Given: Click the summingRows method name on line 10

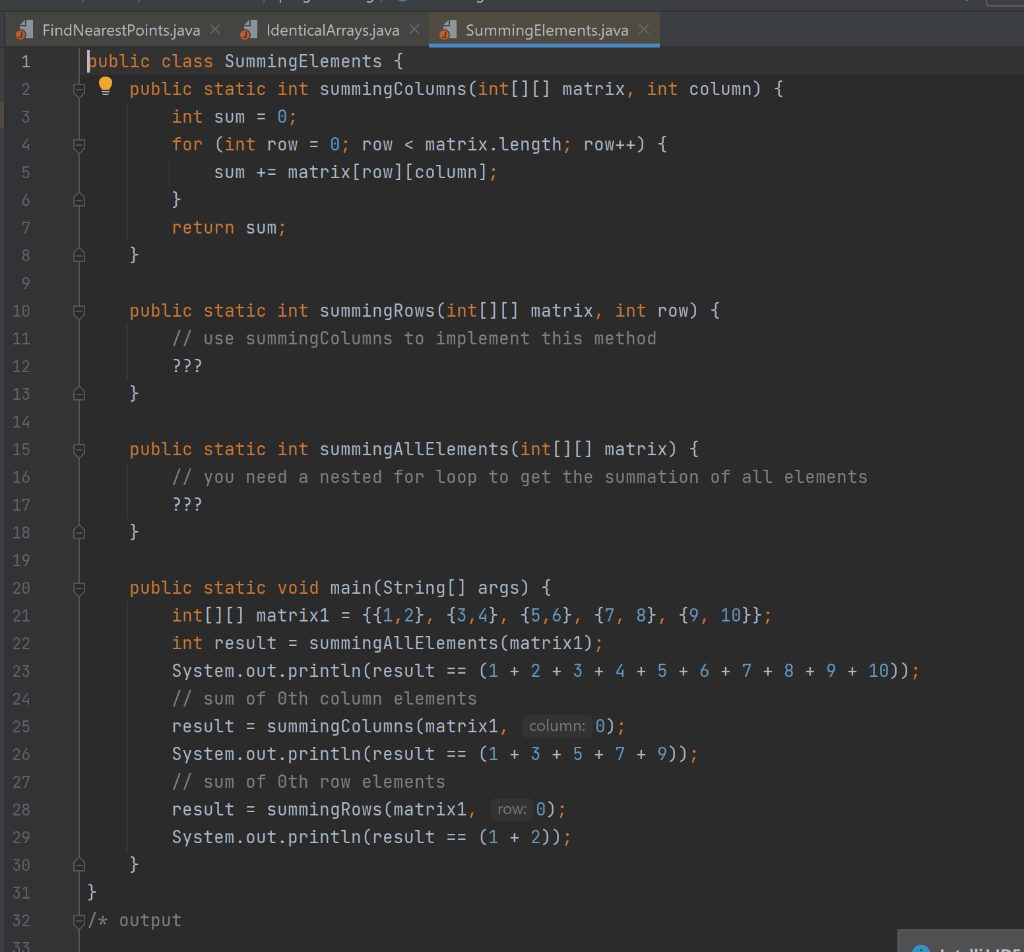Looking at the screenshot, I should tap(377, 311).
